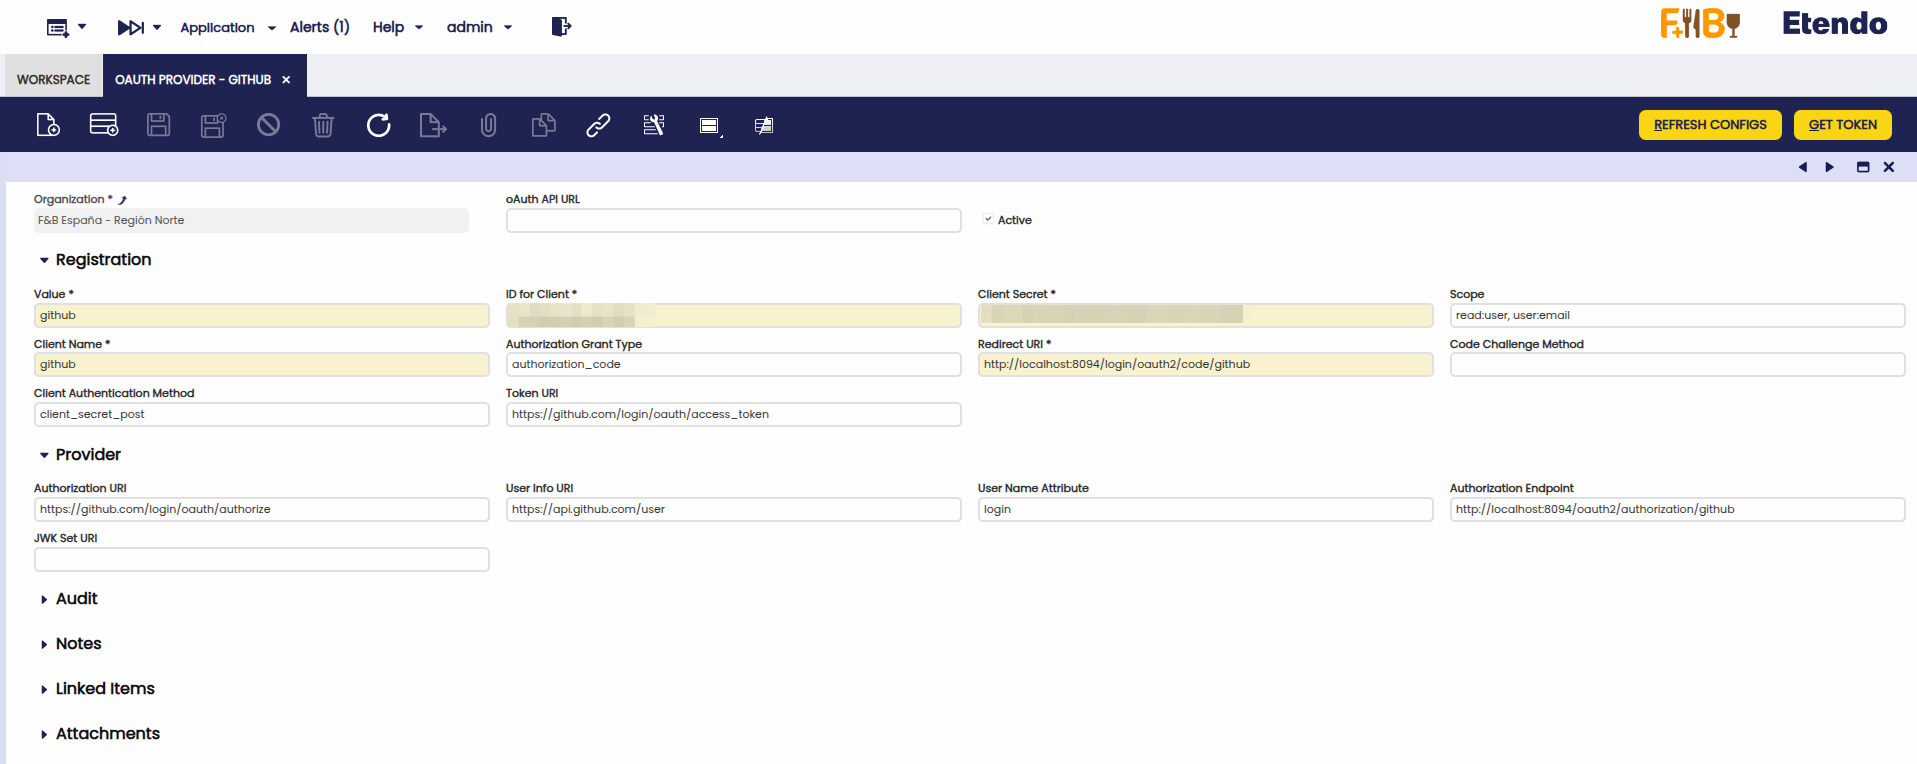Maximize the form view panel
The image size is (1917, 764).
[1863, 167]
